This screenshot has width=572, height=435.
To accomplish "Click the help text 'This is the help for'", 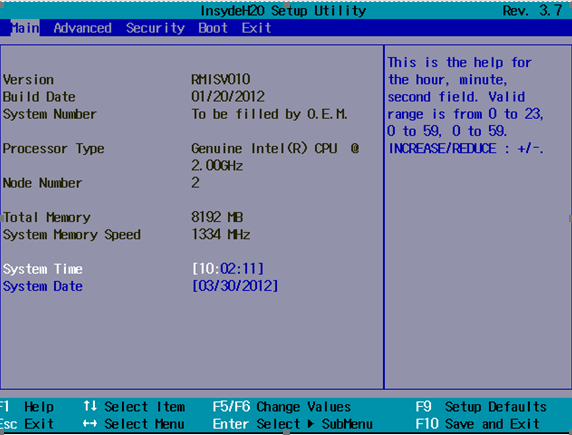I will pos(459,62).
